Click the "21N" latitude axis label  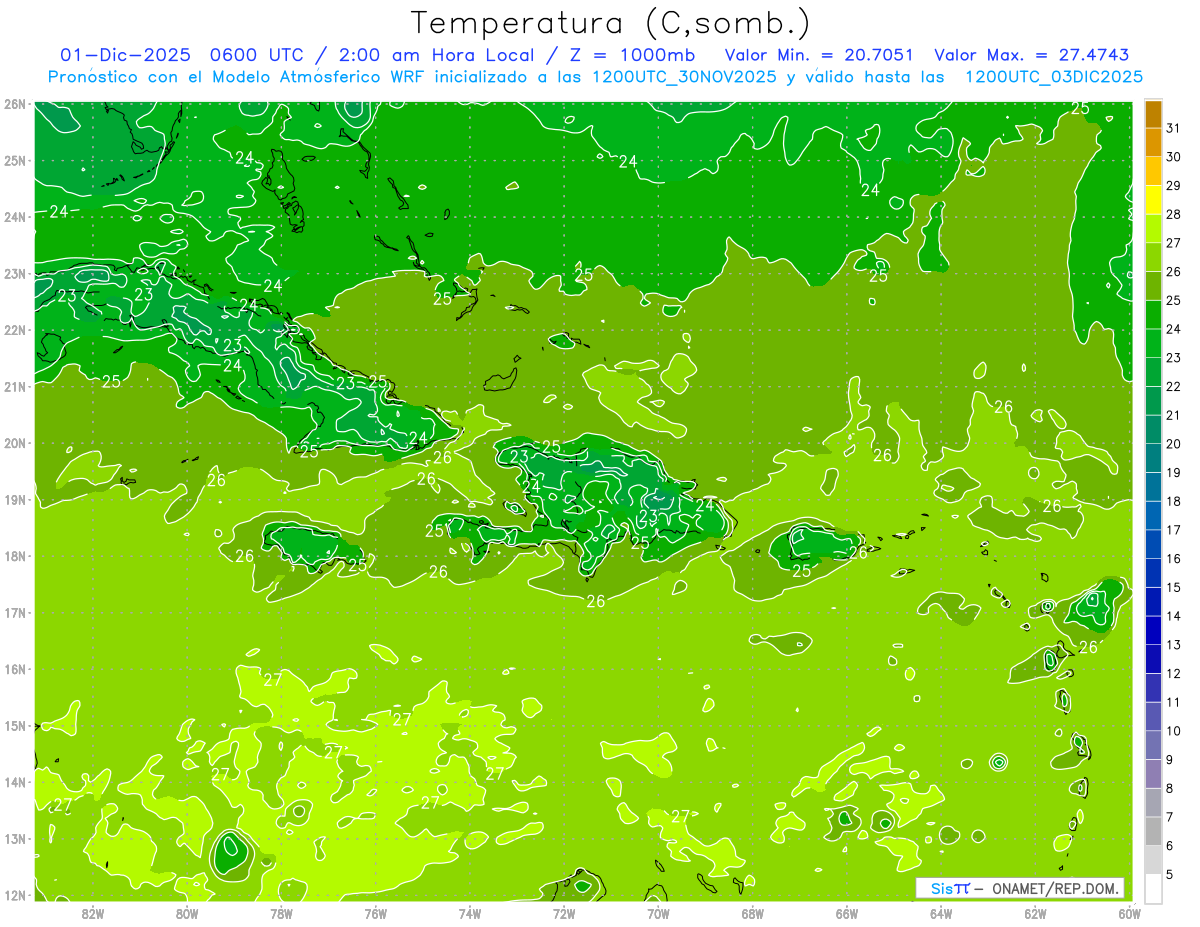[14, 387]
